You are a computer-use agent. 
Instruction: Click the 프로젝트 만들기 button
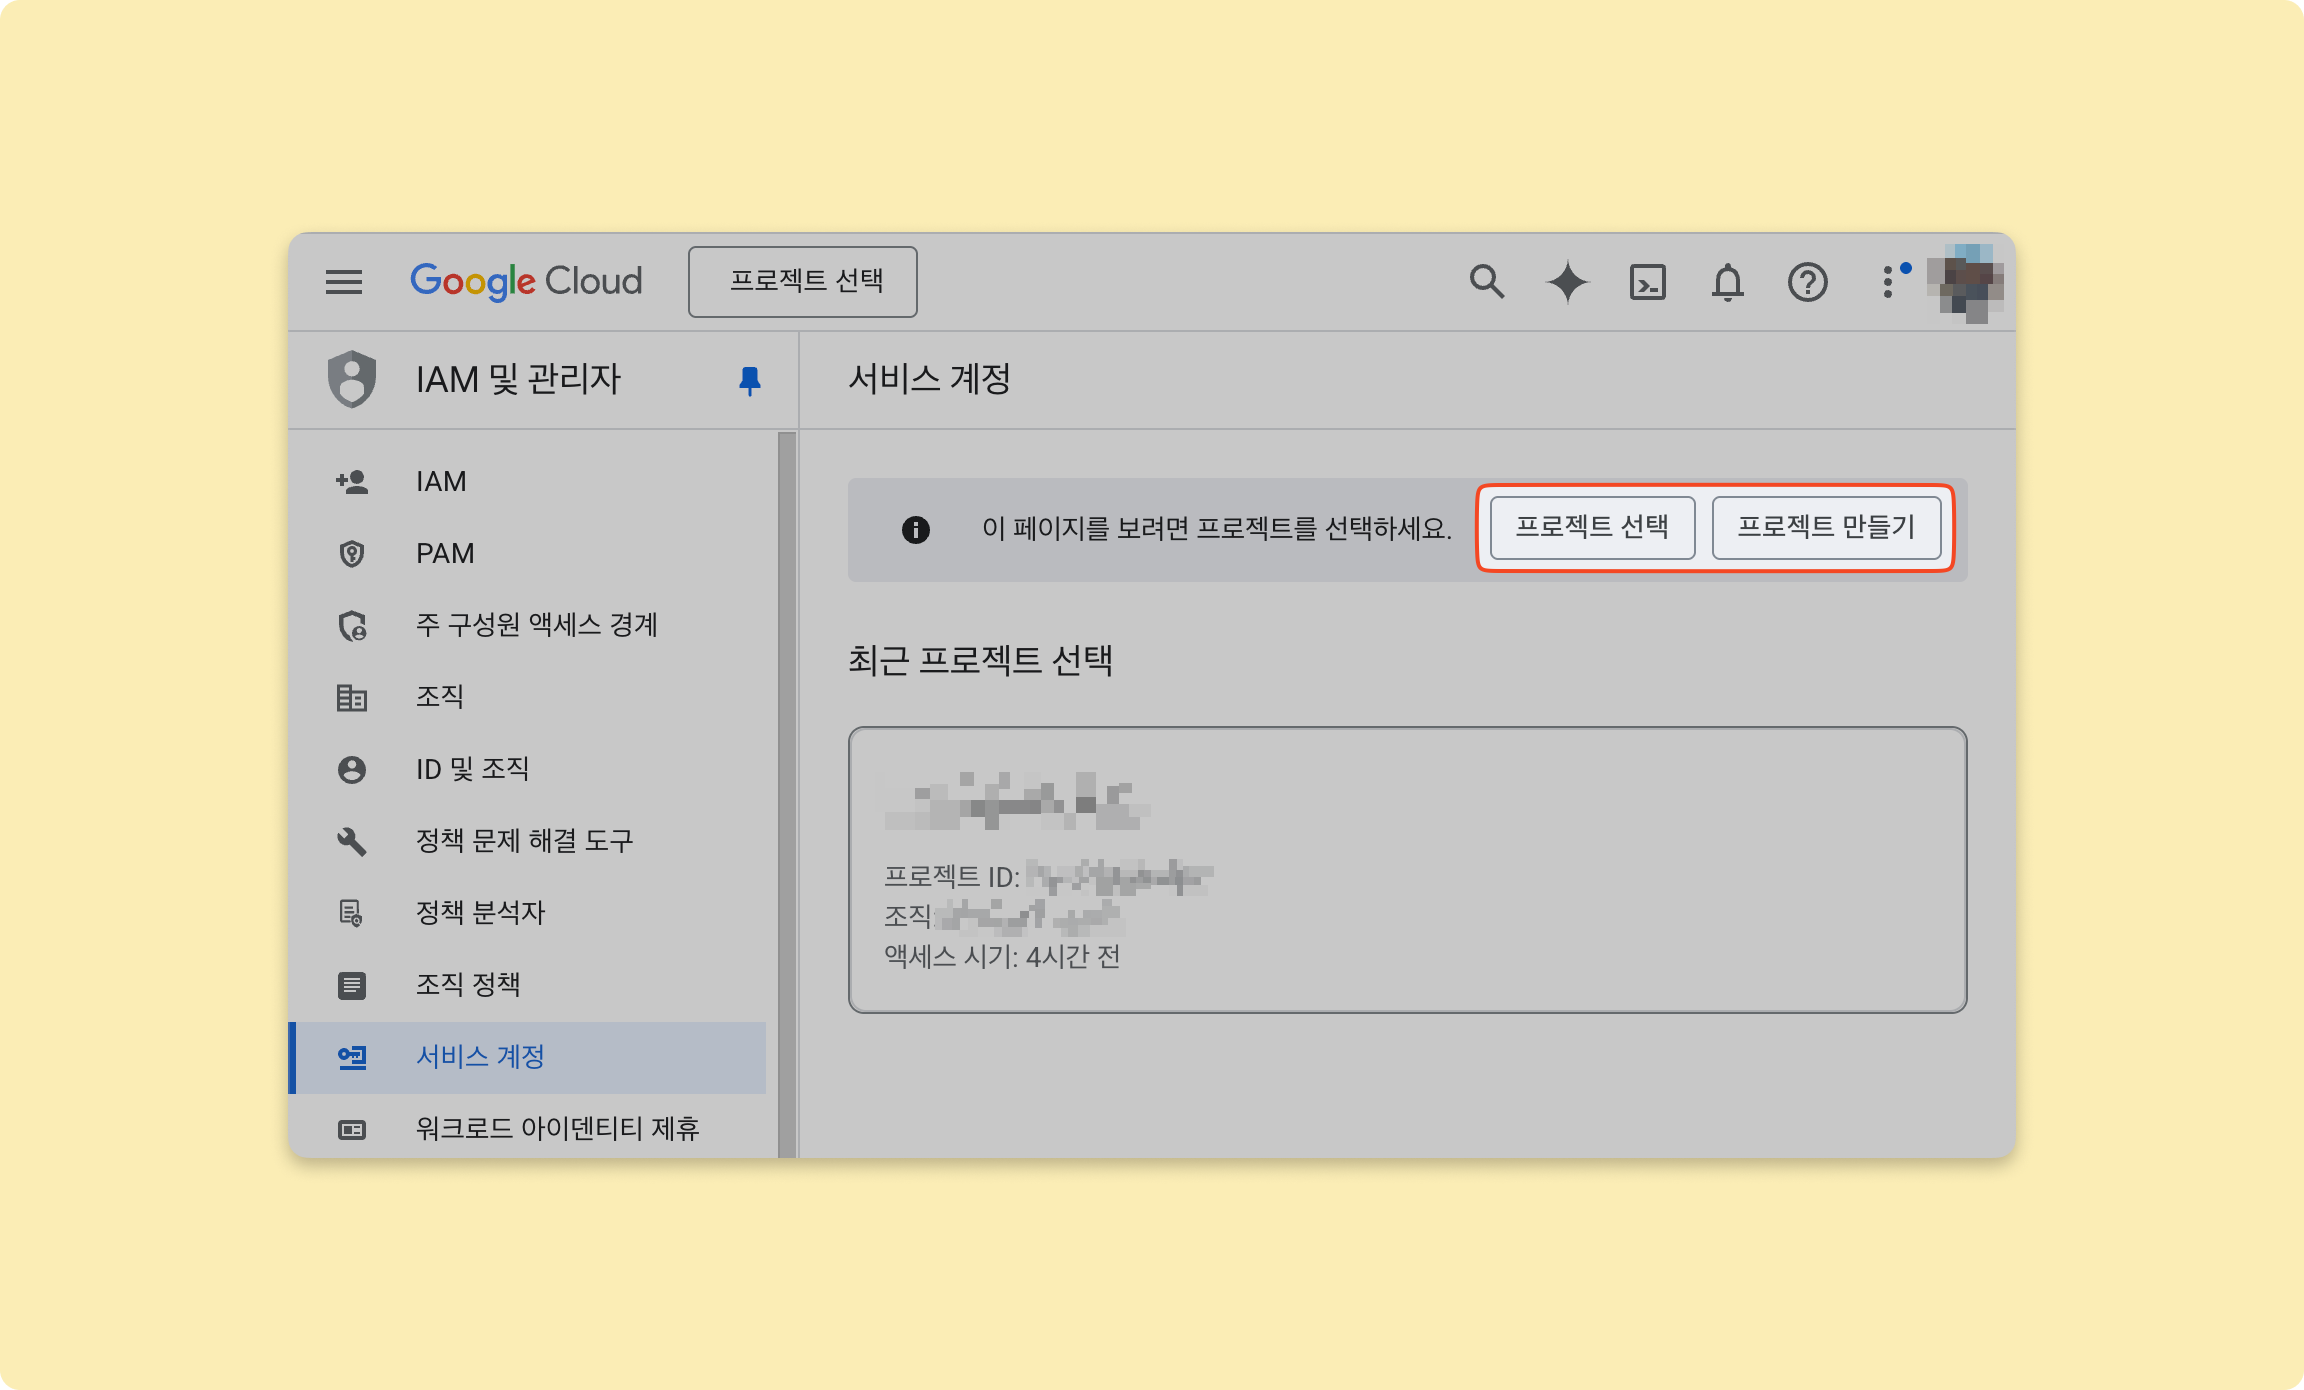tap(1826, 527)
